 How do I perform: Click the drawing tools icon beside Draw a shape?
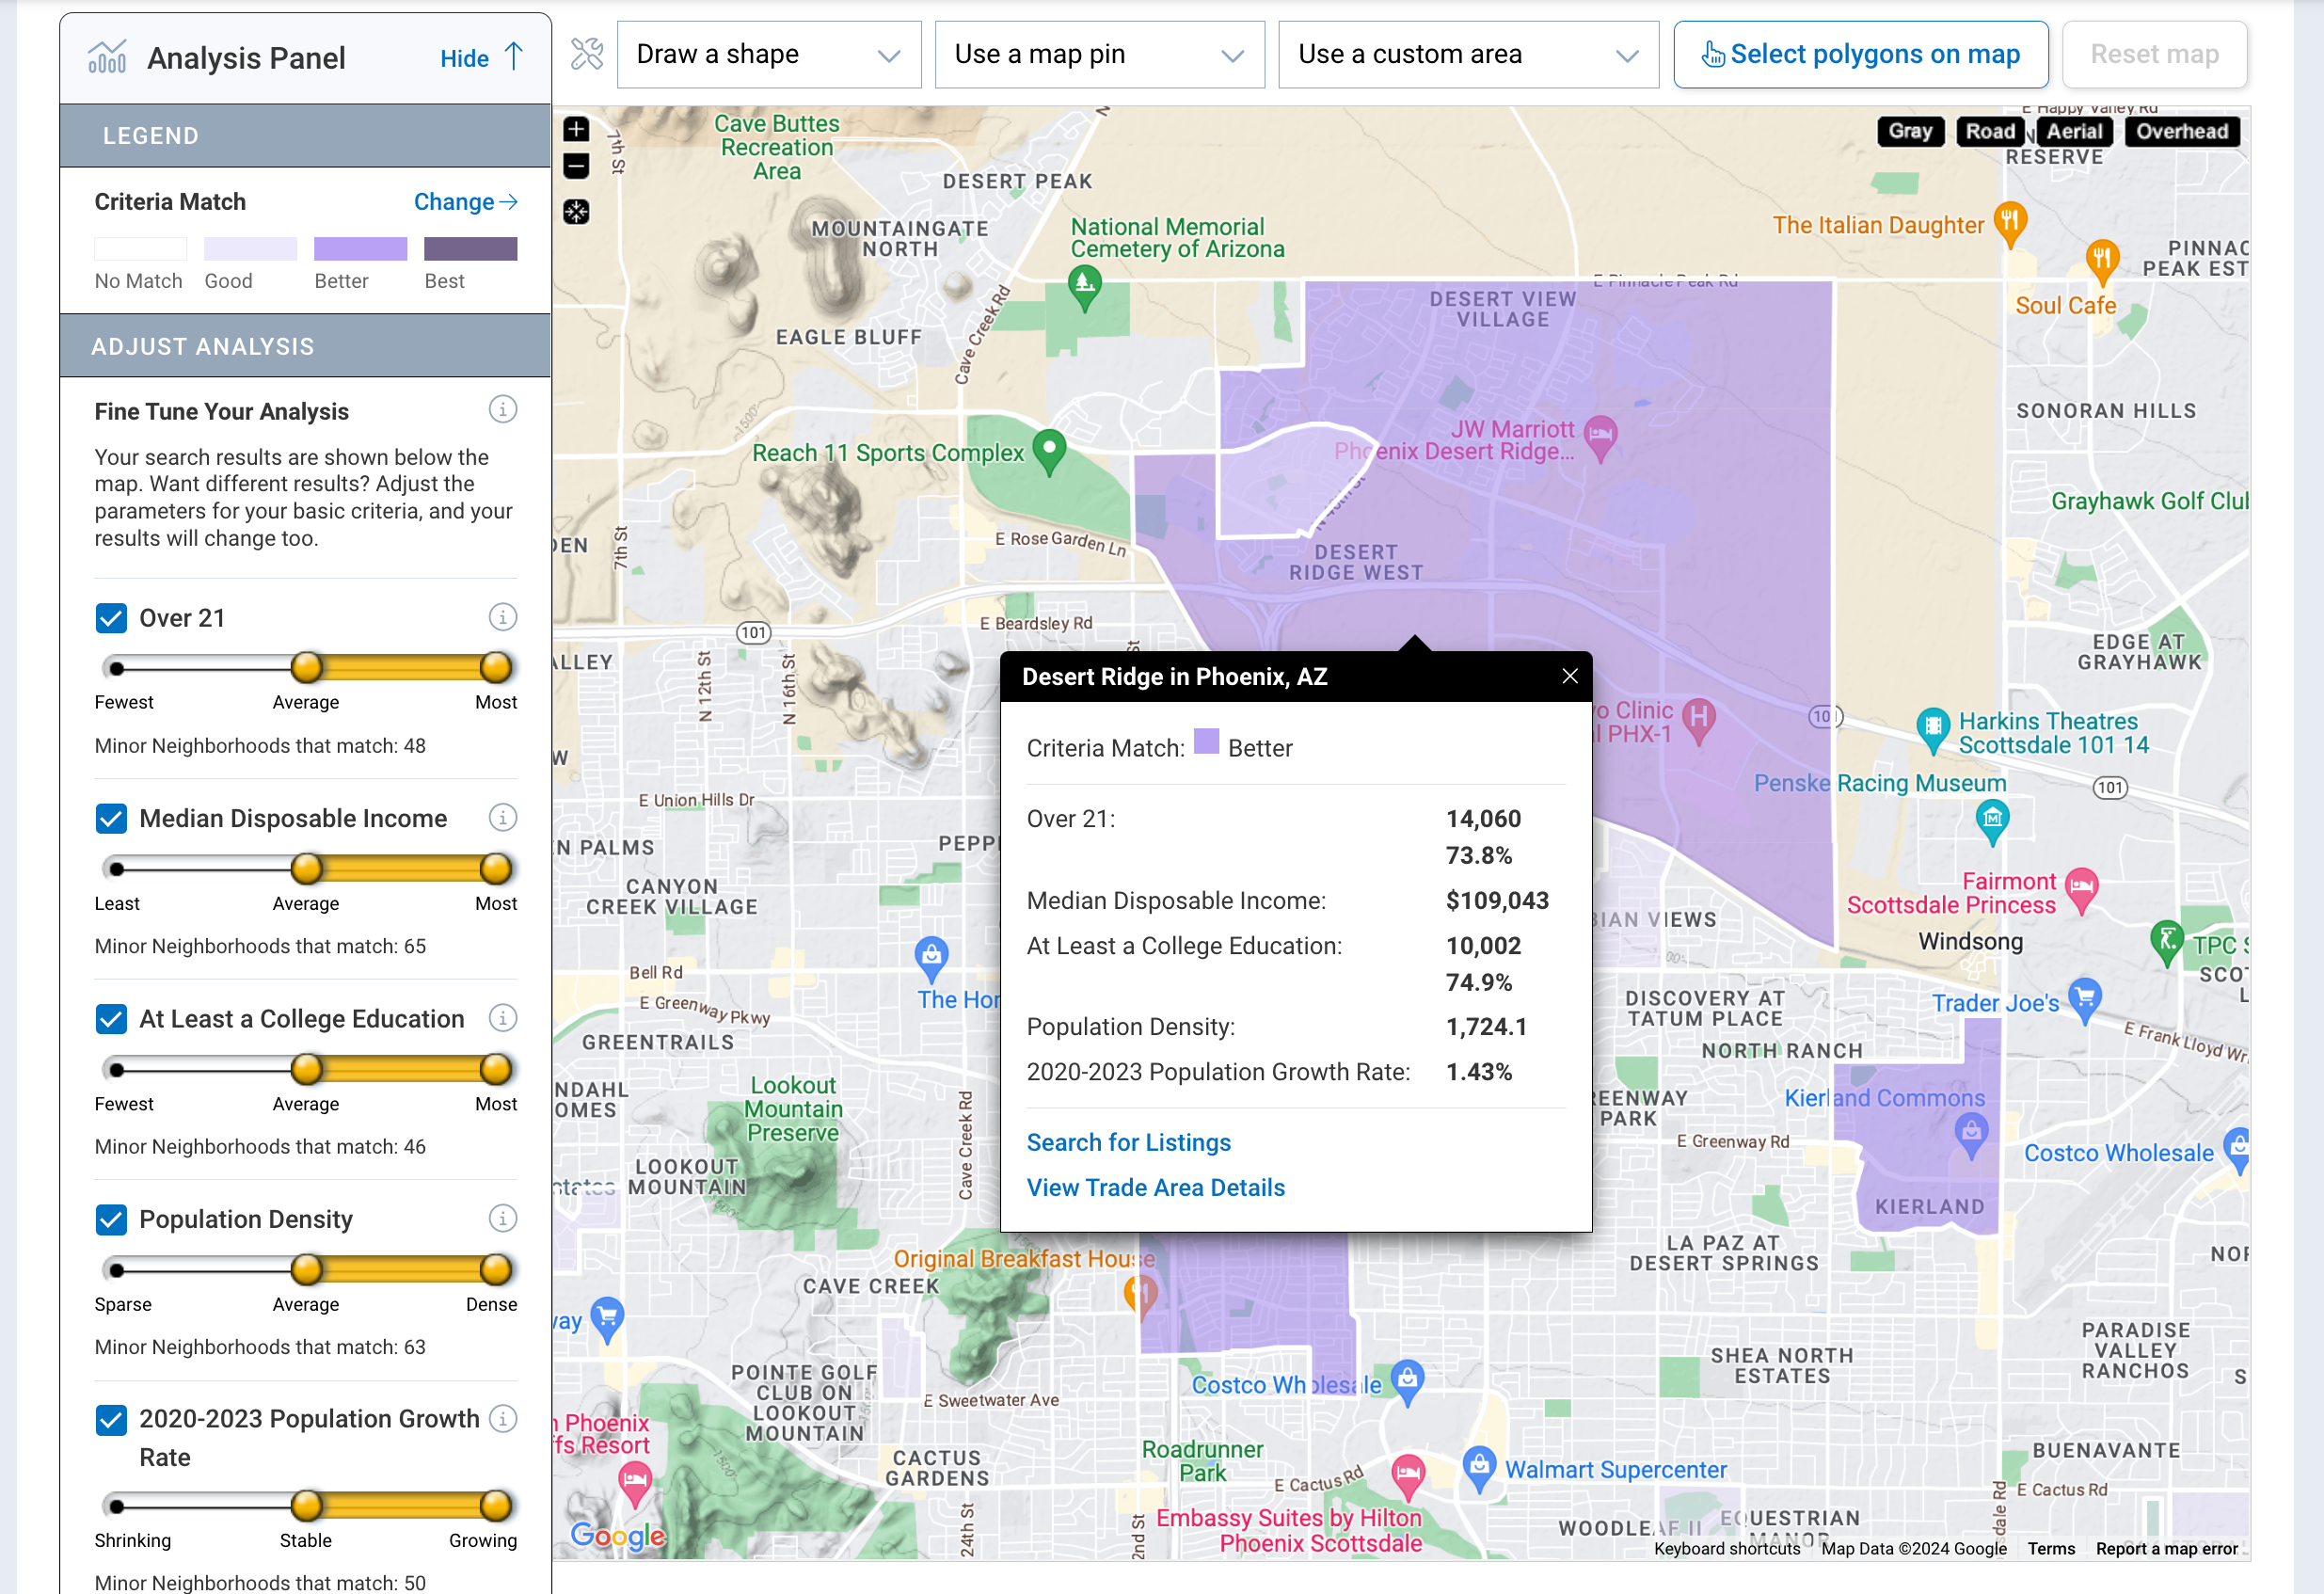click(587, 54)
